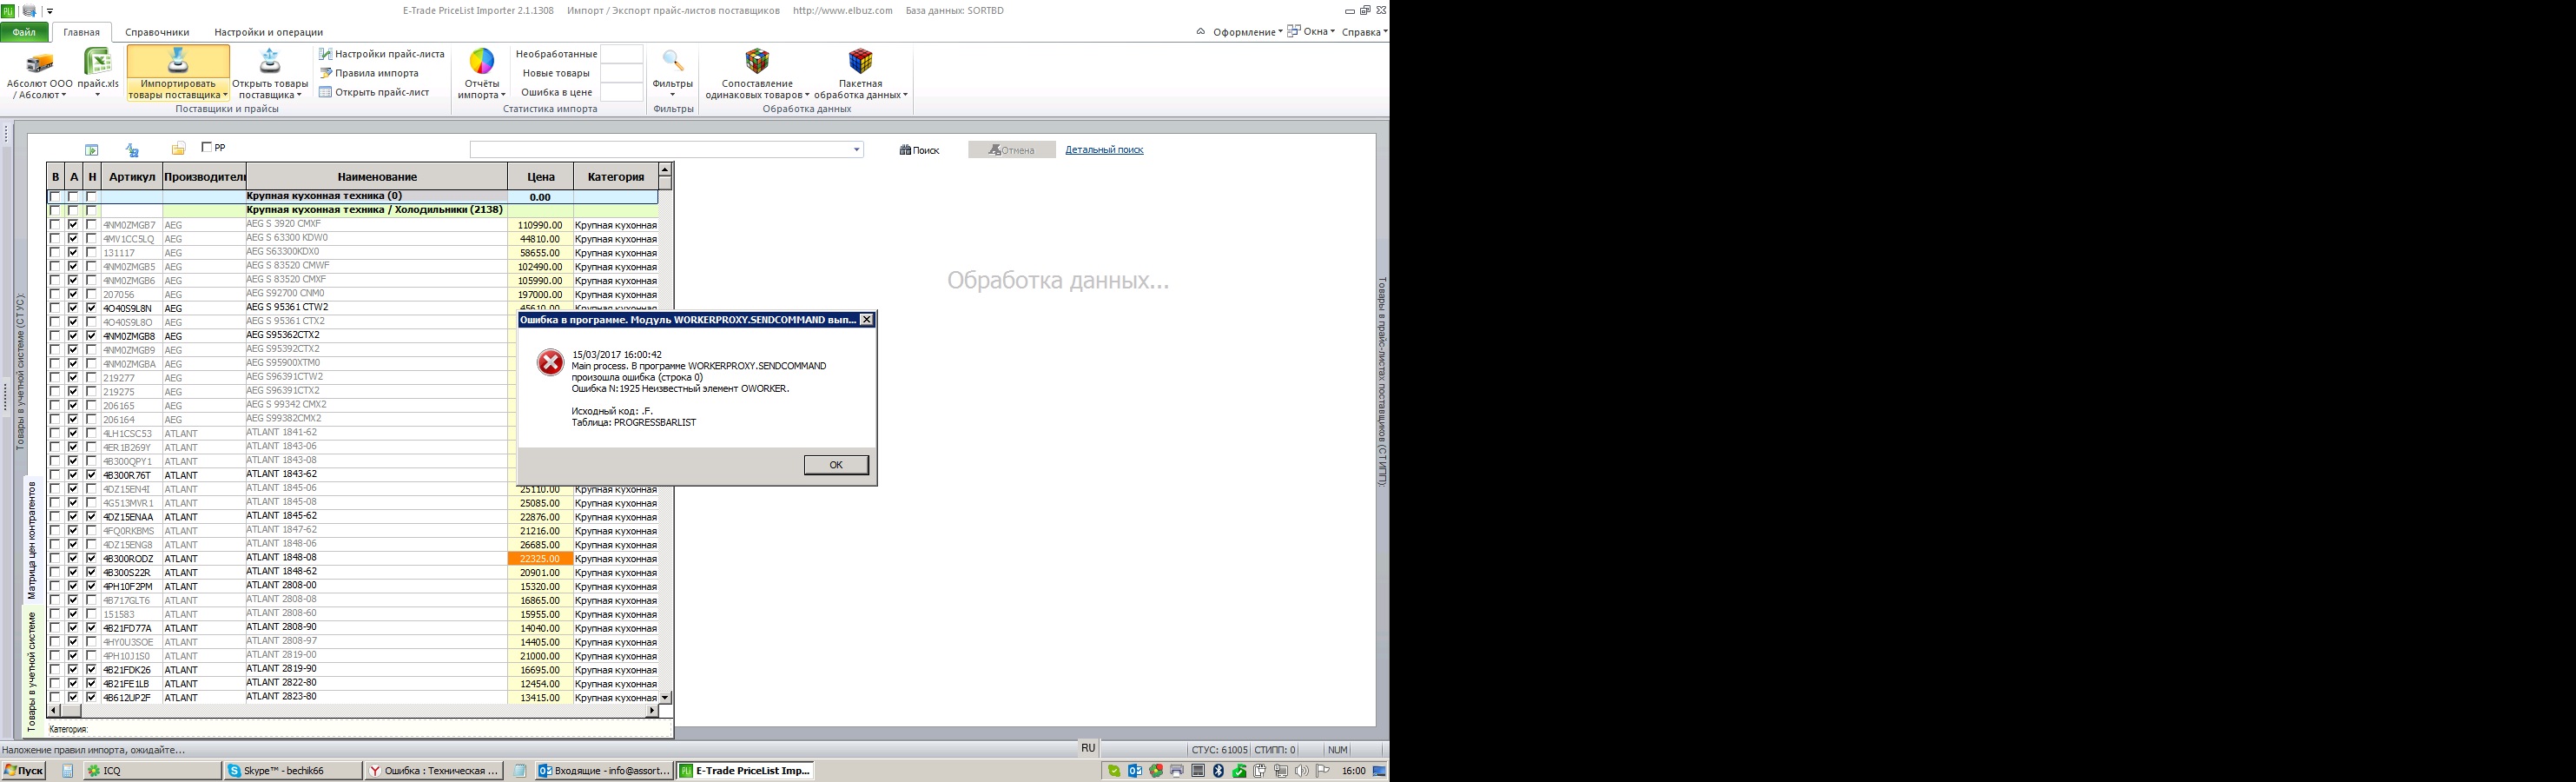Click the Наименование column header
Image resolution: width=2576 pixels, height=782 pixels.
pyautogui.click(x=377, y=177)
